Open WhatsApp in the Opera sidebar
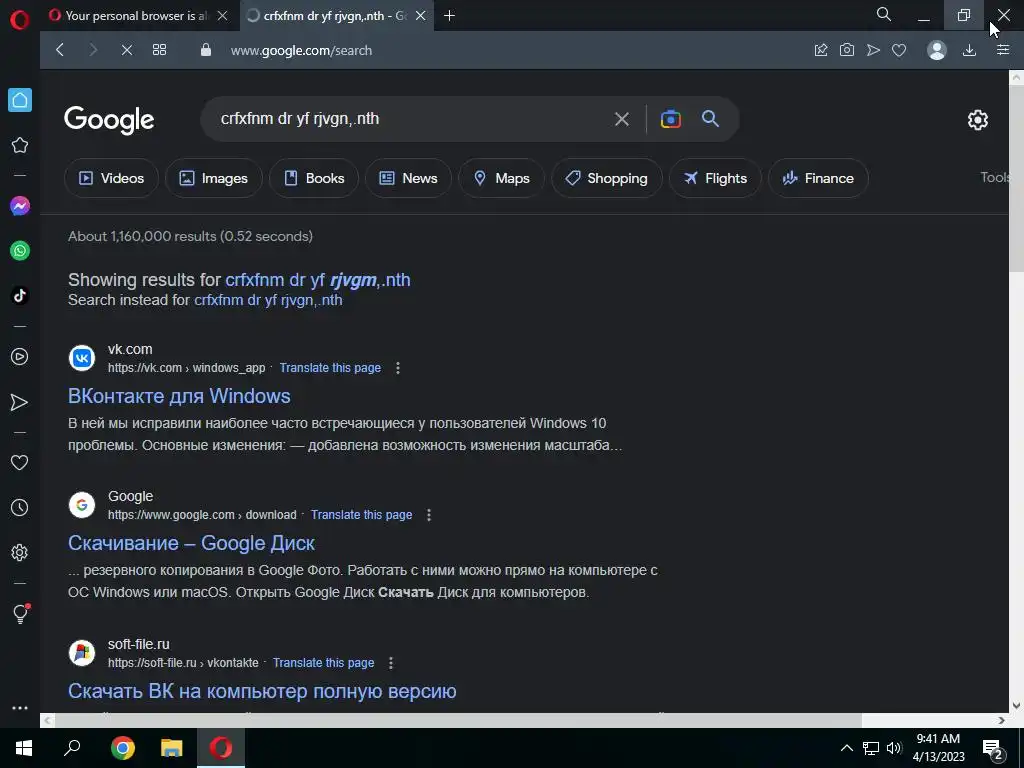Image resolution: width=1024 pixels, height=768 pixels. pyautogui.click(x=20, y=251)
